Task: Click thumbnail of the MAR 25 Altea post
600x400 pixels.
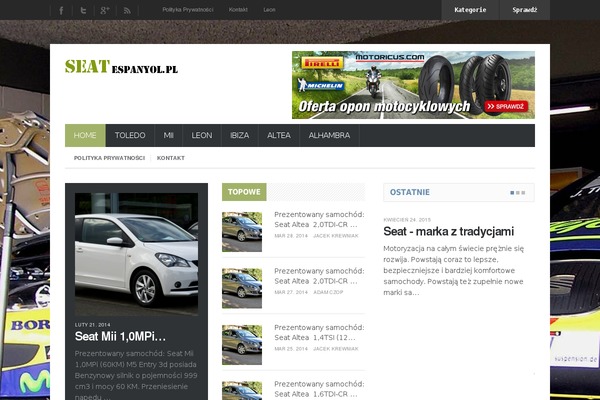Action: (x=242, y=345)
